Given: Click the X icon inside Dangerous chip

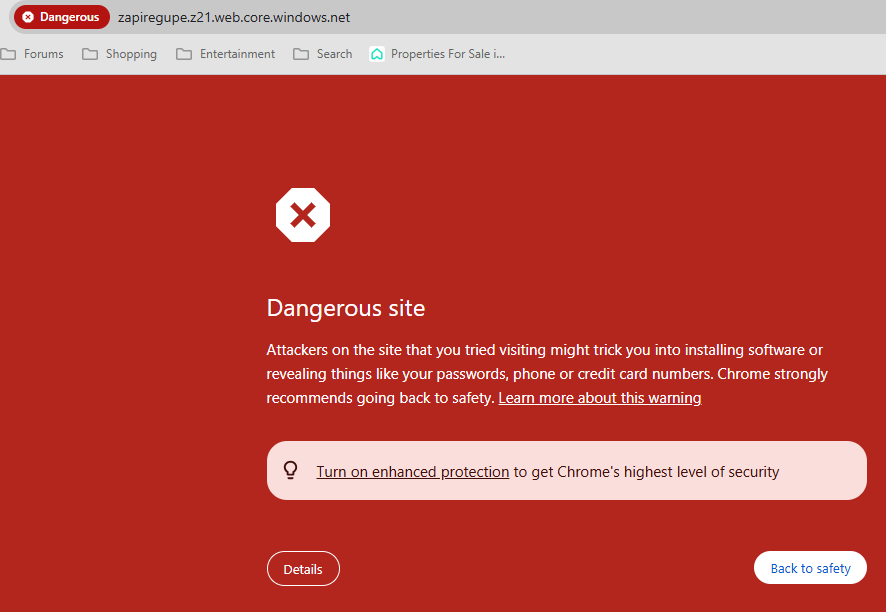Looking at the screenshot, I should (28, 17).
